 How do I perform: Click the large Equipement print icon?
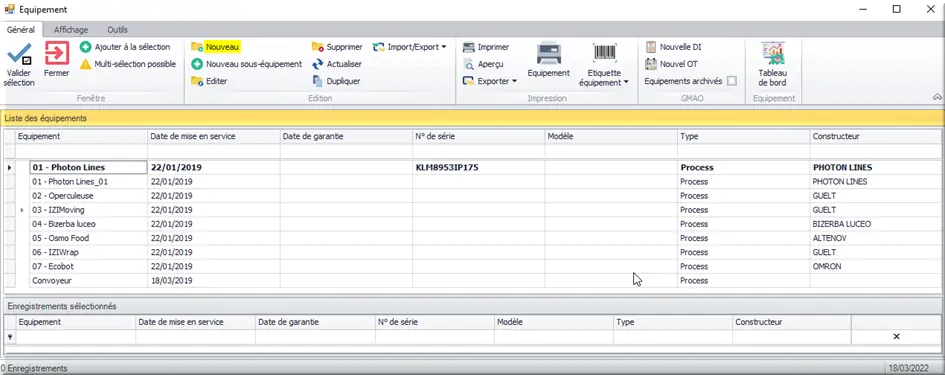pos(548,54)
